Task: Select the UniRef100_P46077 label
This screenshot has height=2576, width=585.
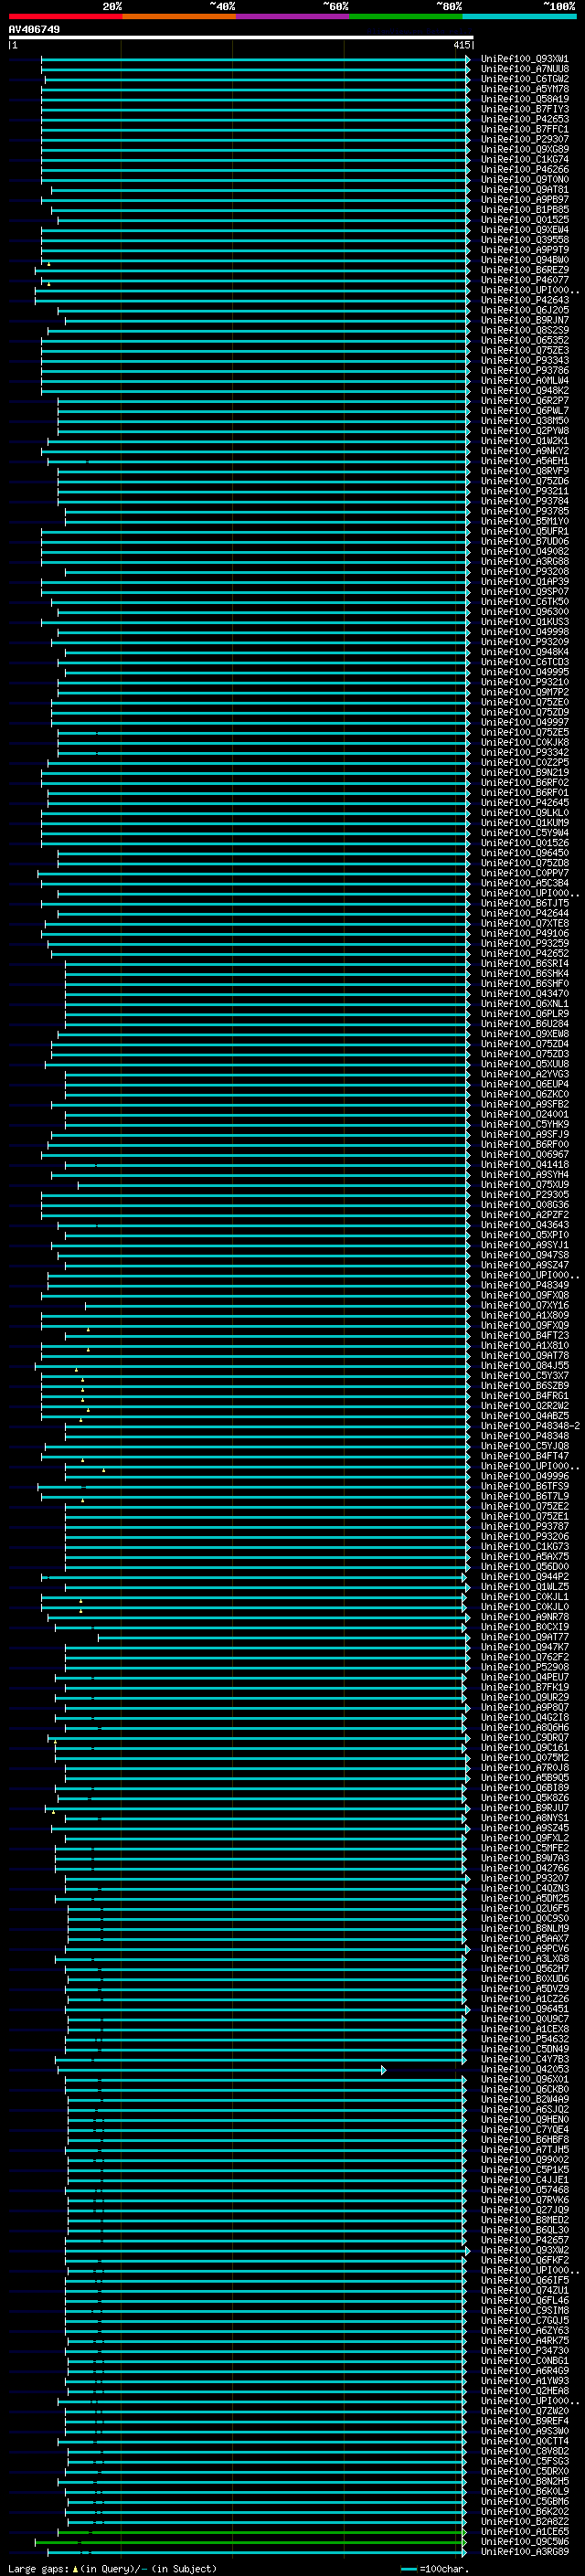Action: coord(525,280)
